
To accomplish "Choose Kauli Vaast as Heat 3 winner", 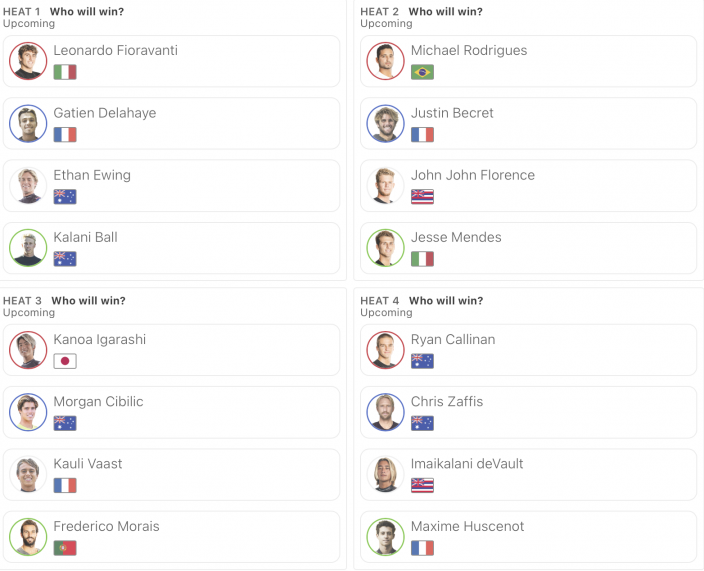I will [x=171, y=474].
